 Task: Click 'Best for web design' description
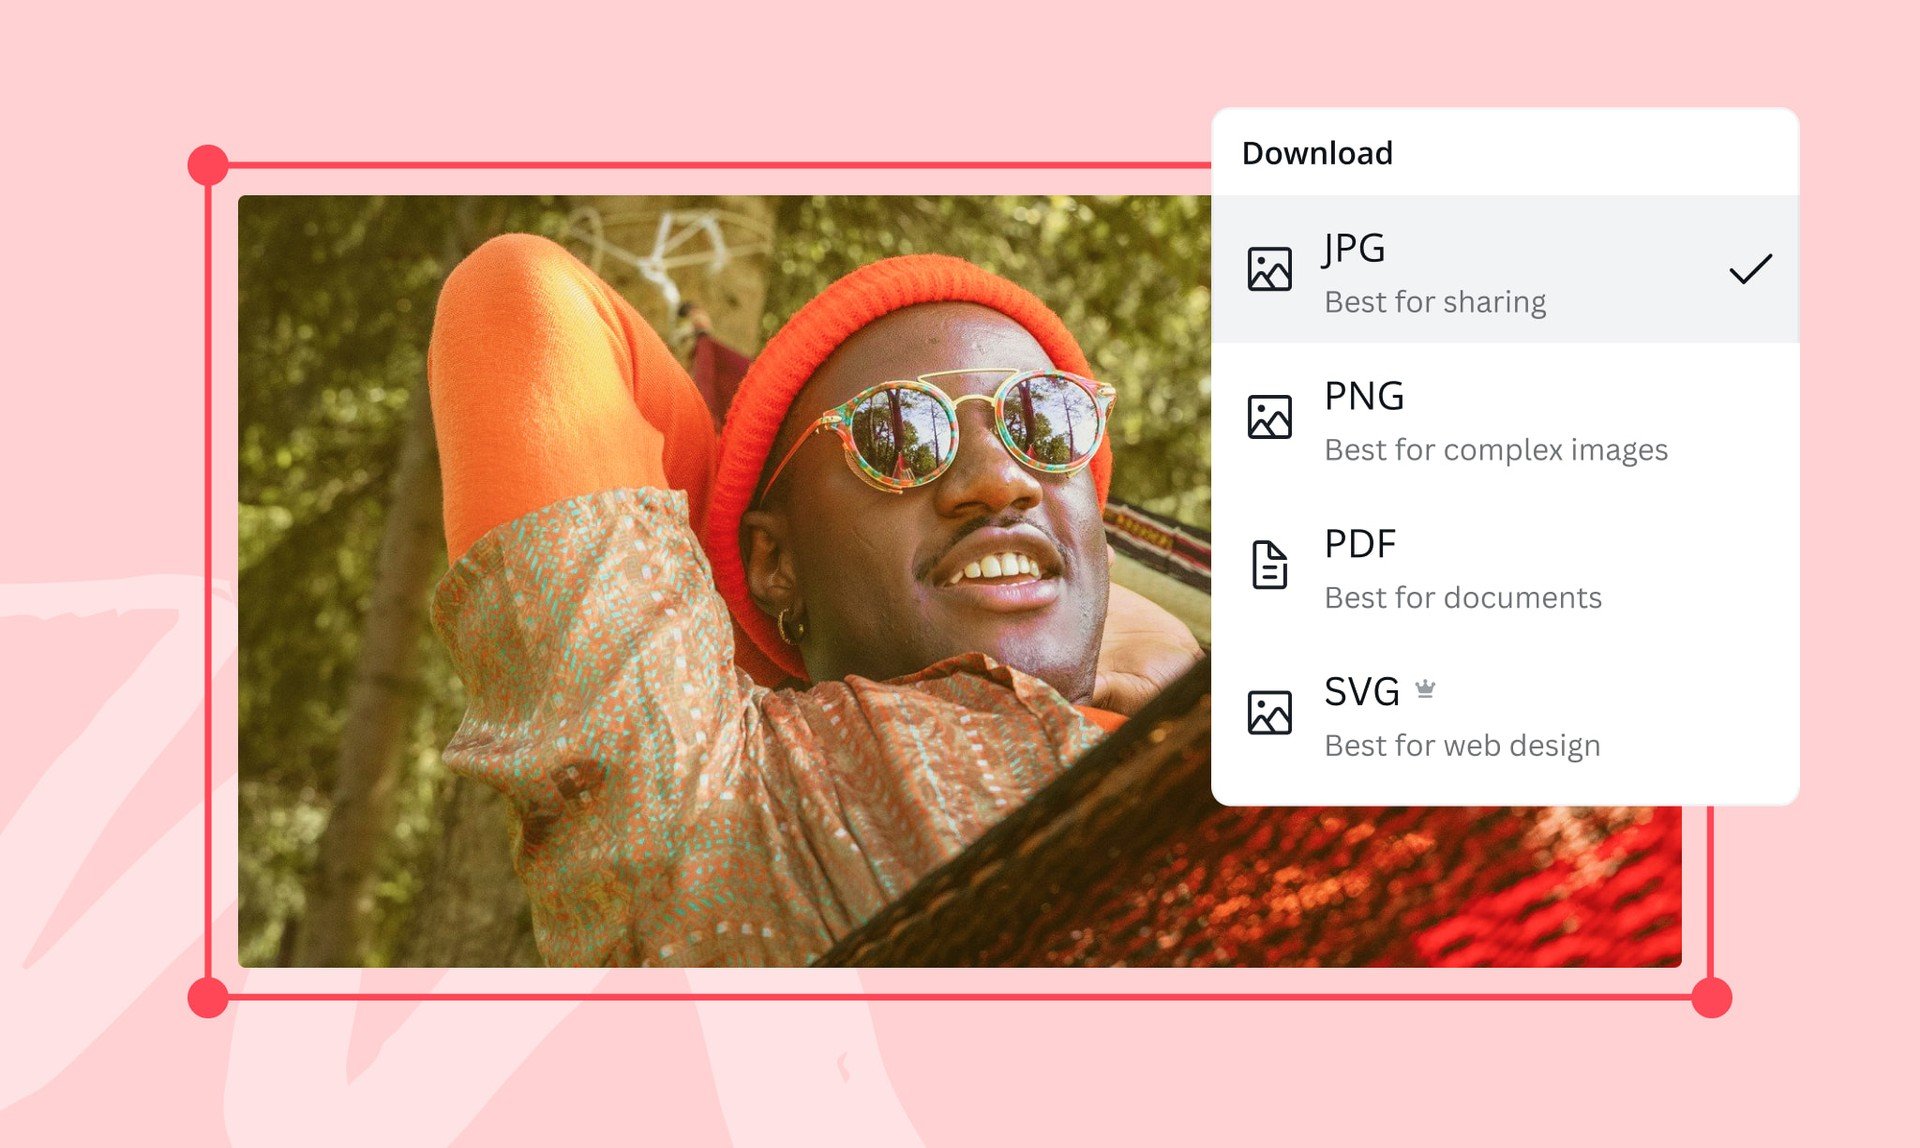1462,746
